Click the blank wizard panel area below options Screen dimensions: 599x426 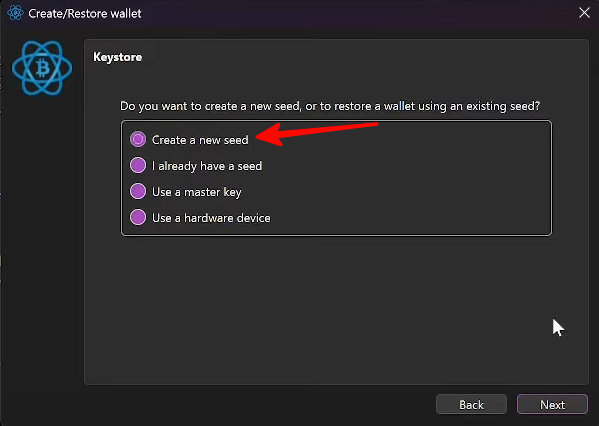point(336,309)
